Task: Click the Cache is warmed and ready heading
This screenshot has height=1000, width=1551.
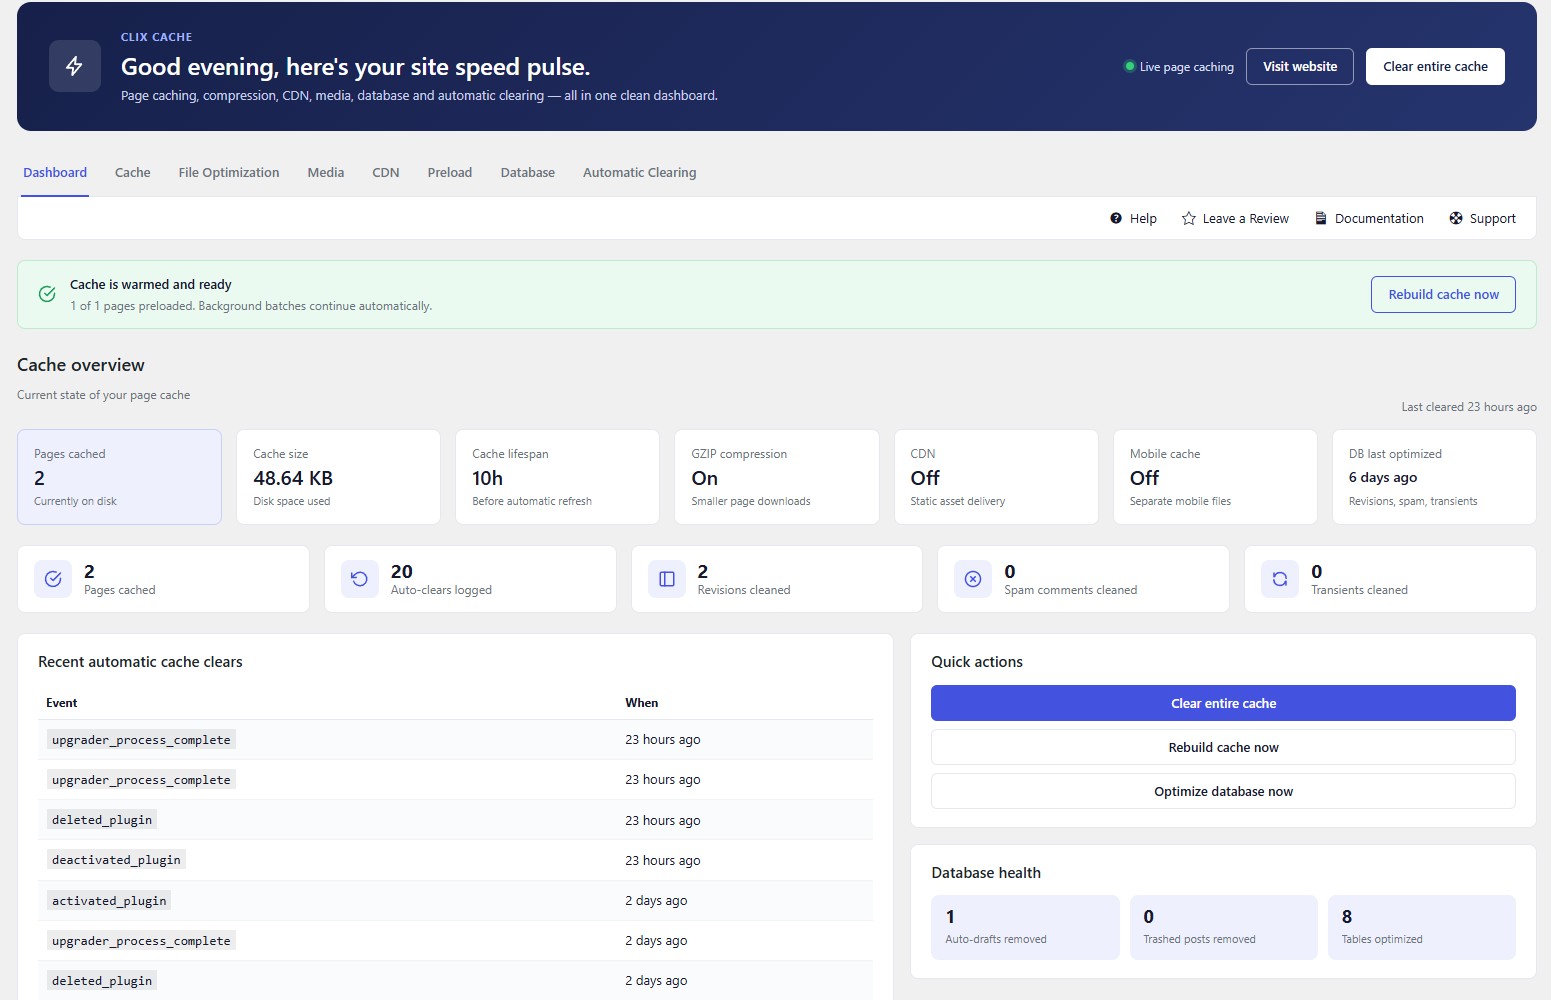Action: [x=151, y=285]
